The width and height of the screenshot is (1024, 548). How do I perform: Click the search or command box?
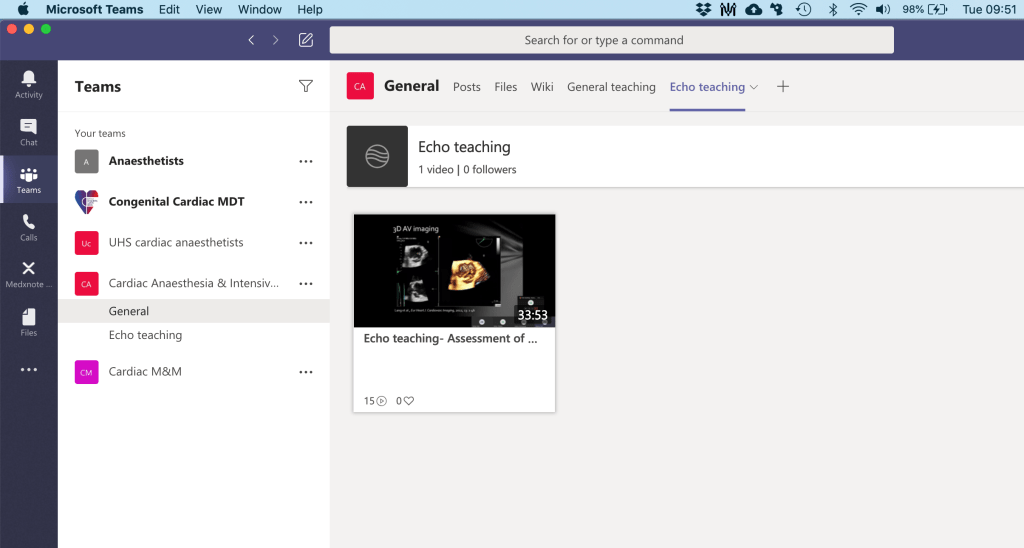coord(611,40)
